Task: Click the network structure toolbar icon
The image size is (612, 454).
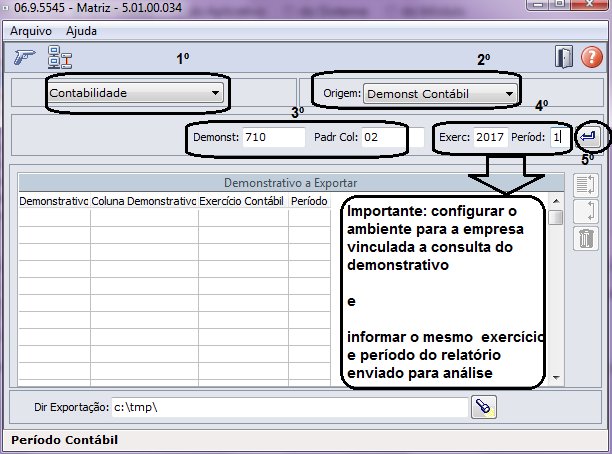Action: click(x=60, y=57)
